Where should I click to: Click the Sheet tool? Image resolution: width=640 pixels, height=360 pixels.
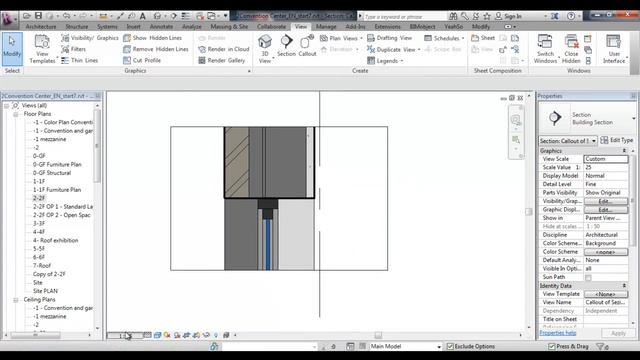483,38
